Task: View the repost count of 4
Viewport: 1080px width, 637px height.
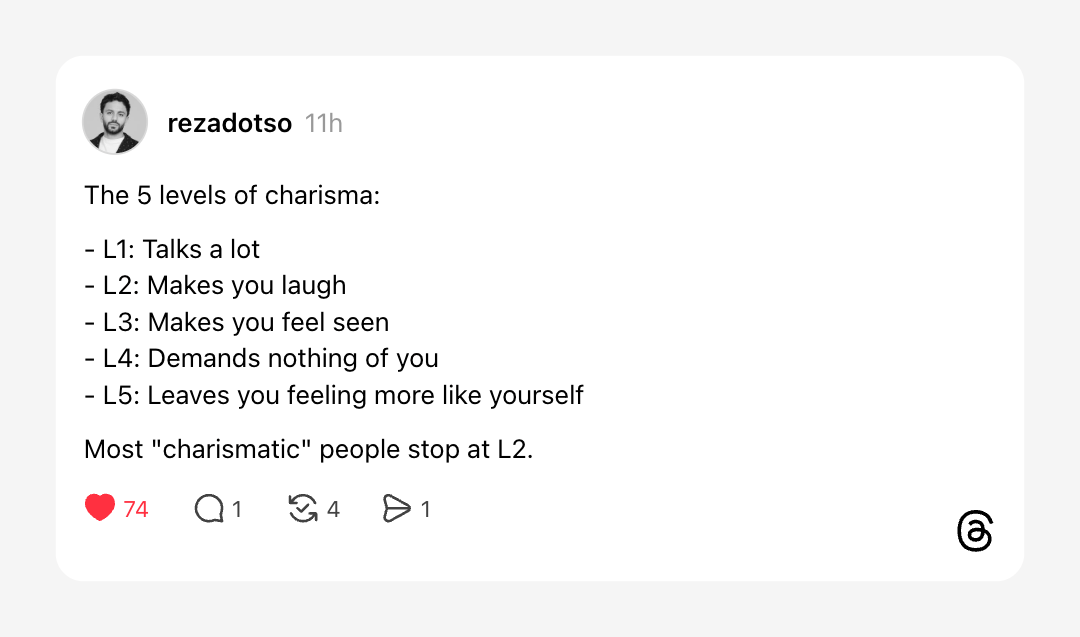Action: 333,510
